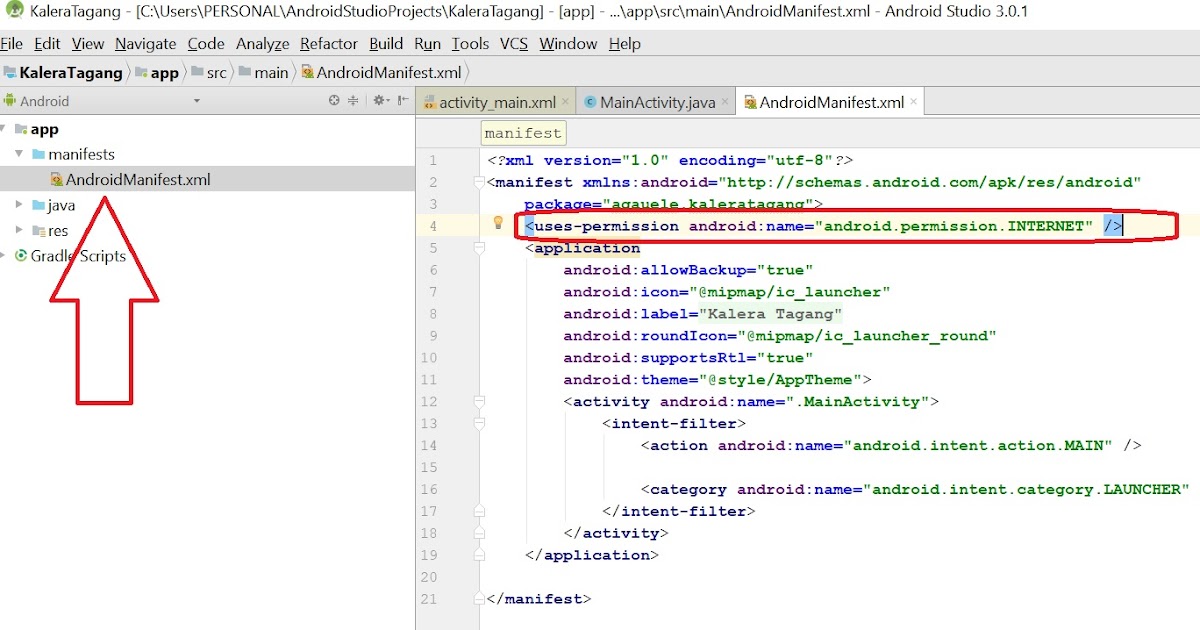Hide the project panel with hide icon
The image size is (1200, 630).
[x=403, y=101]
